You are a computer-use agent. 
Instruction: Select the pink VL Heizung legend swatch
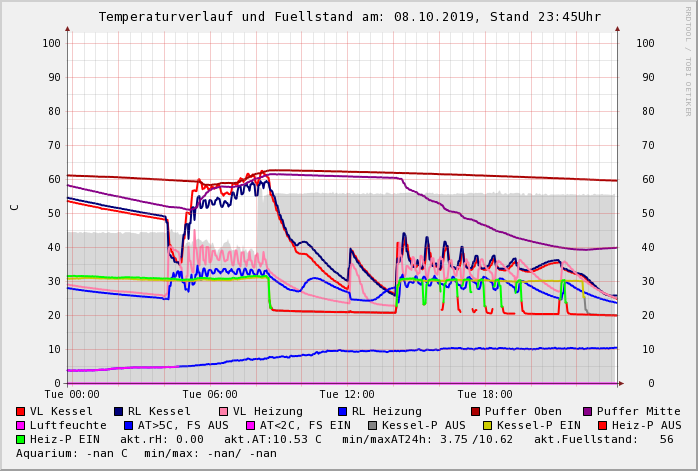click(224, 411)
